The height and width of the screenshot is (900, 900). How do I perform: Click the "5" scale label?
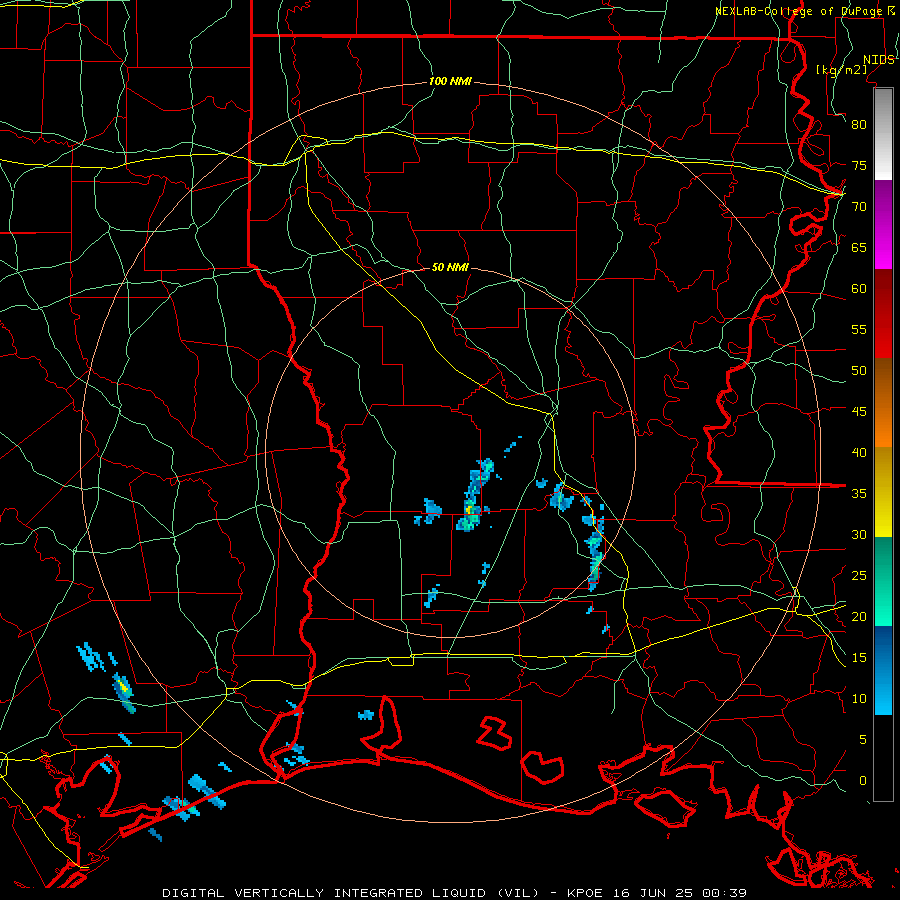point(863,740)
